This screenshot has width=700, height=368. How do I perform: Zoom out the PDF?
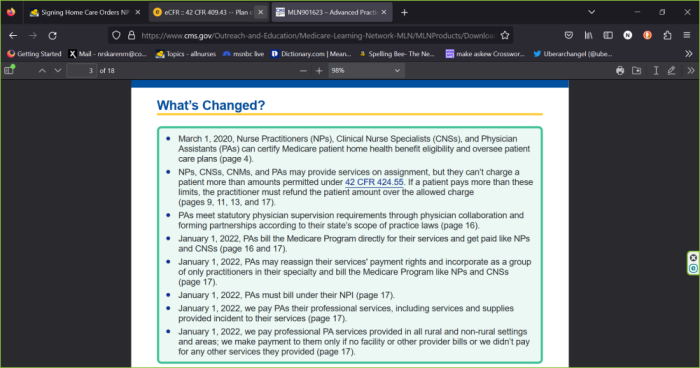[x=303, y=71]
